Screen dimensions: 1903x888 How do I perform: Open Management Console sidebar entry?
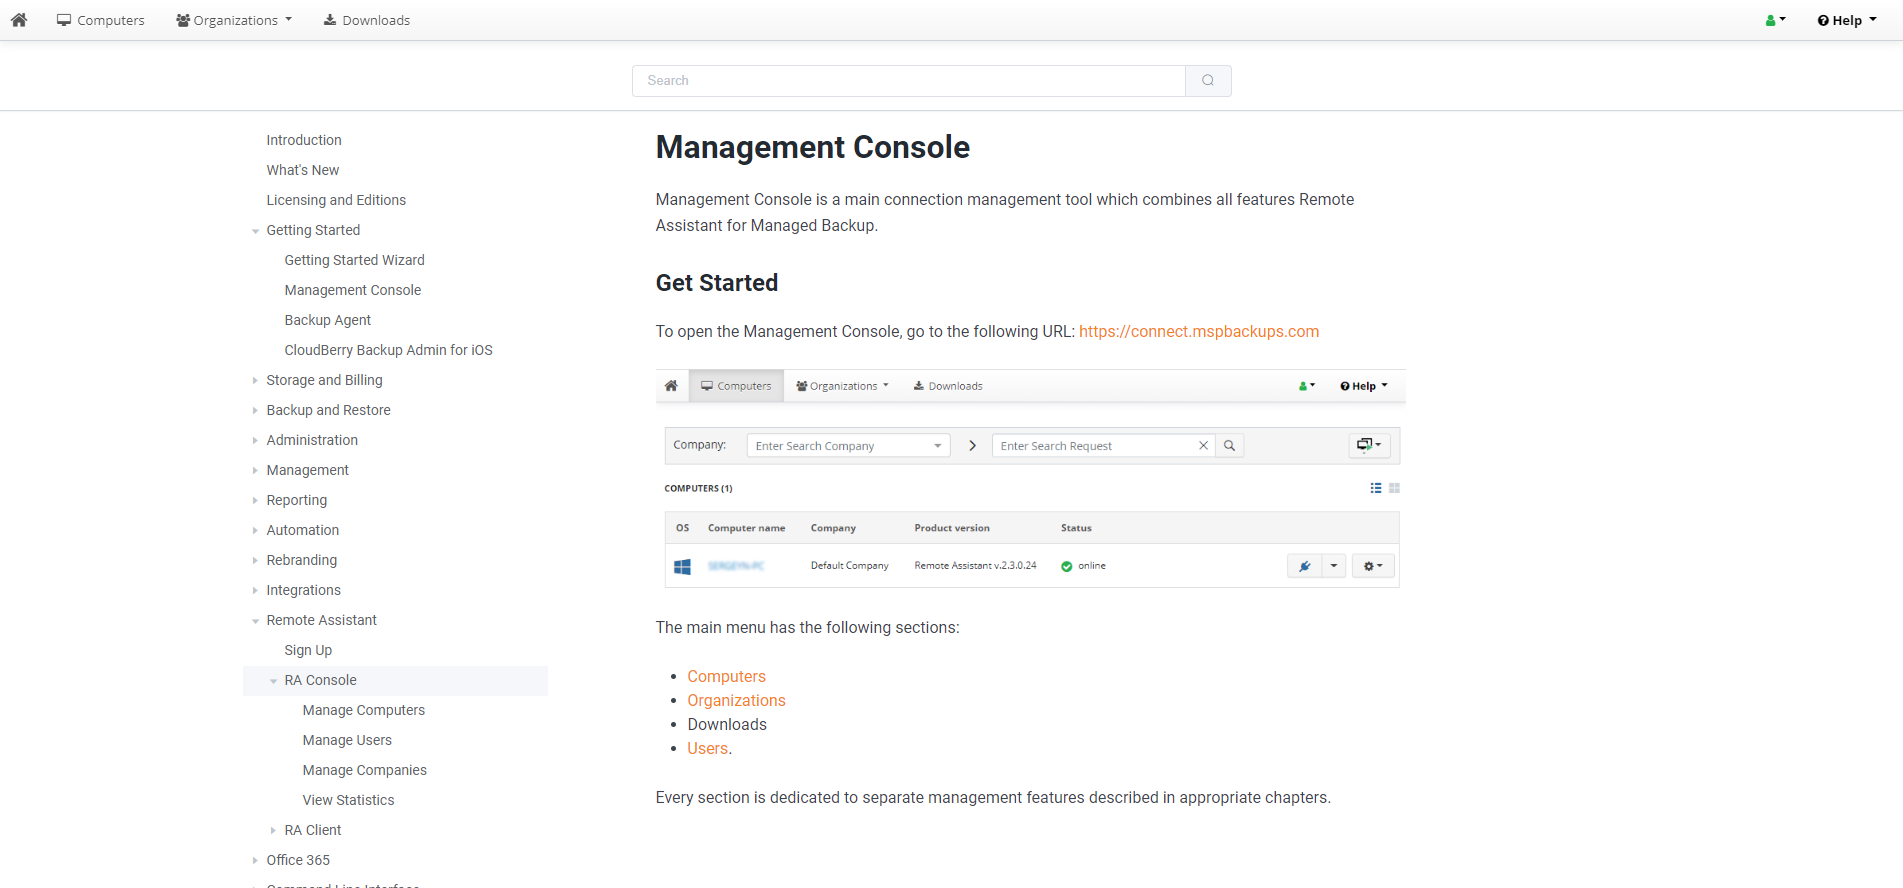pos(353,290)
